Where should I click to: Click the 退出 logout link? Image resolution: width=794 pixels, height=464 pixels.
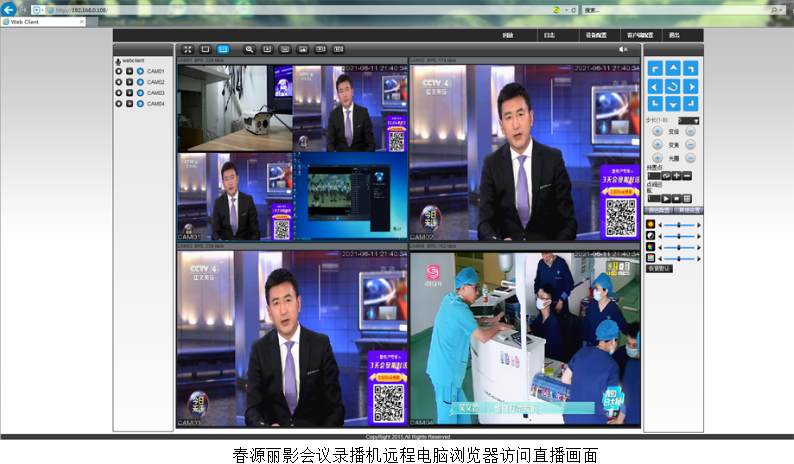pyautogui.click(x=674, y=35)
